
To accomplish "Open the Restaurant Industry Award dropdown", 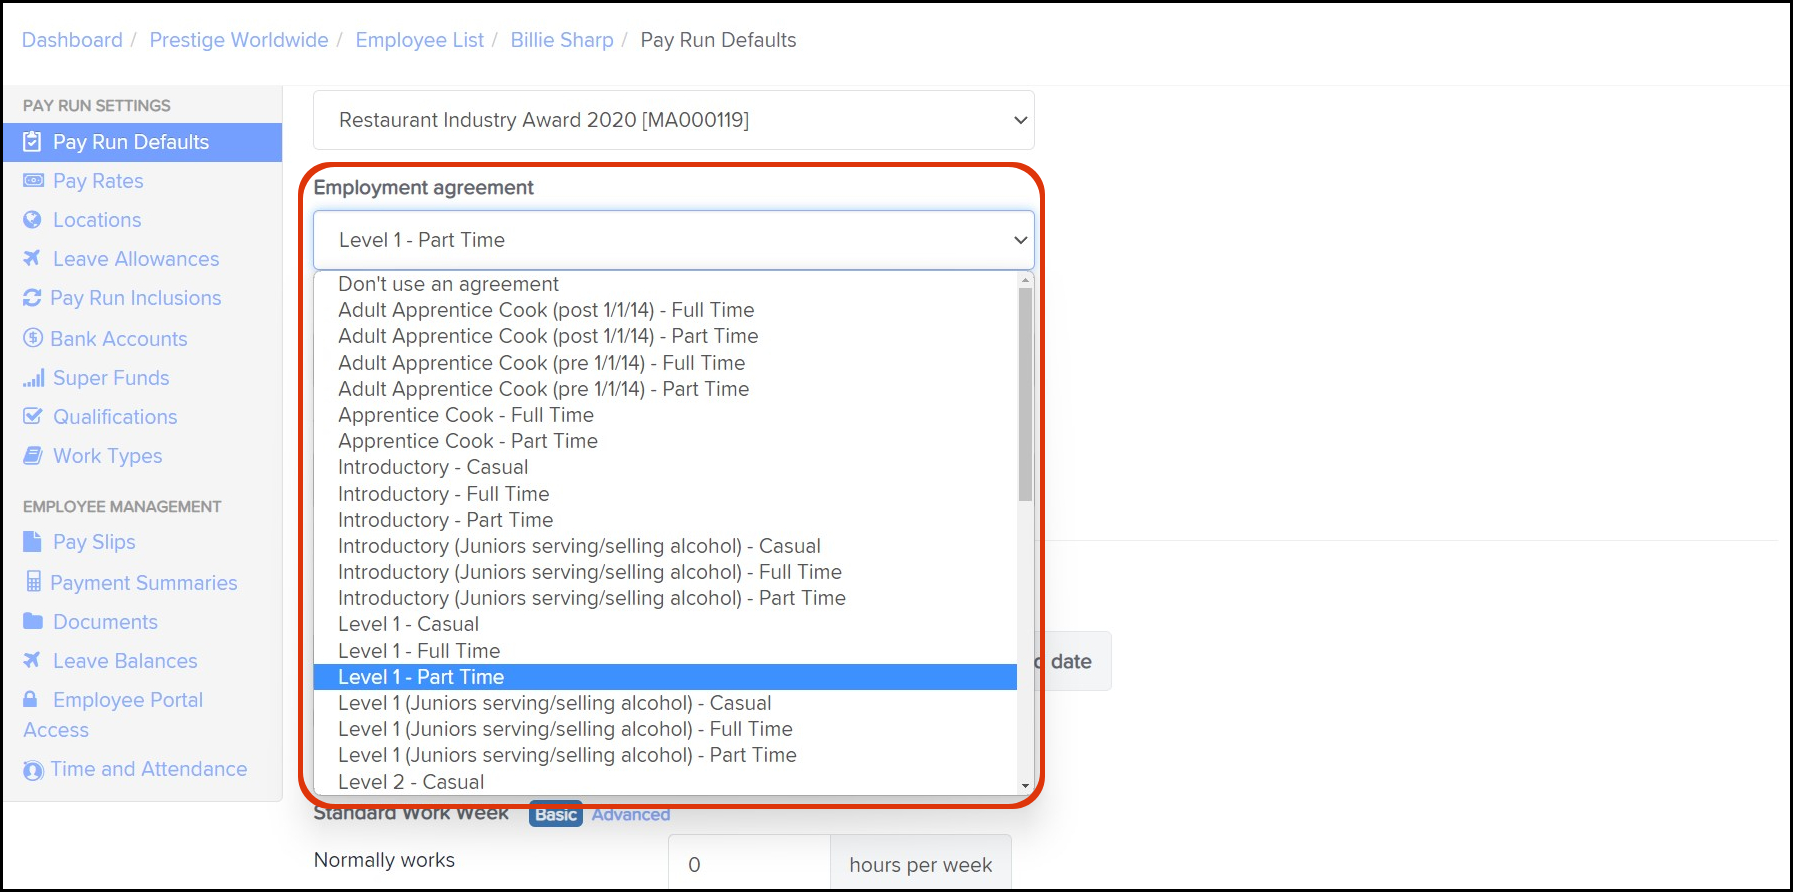I will (x=673, y=120).
